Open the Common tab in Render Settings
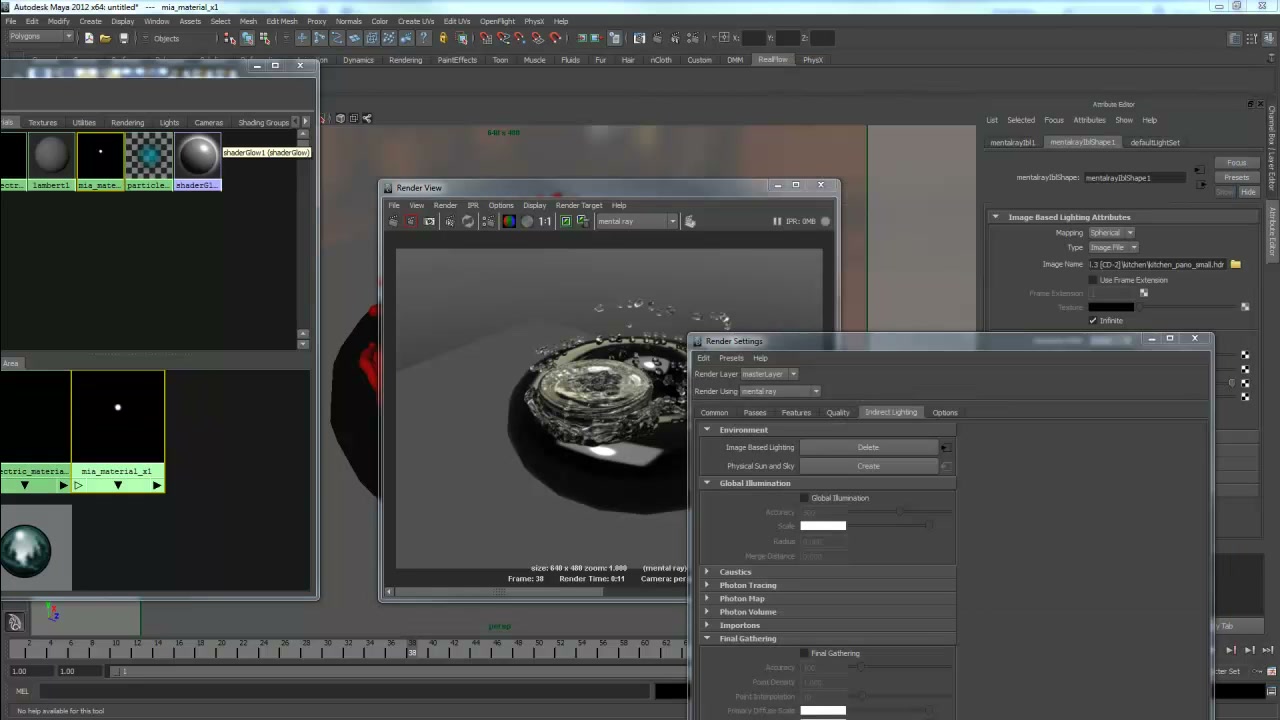The image size is (1280, 720). click(714, 412)
